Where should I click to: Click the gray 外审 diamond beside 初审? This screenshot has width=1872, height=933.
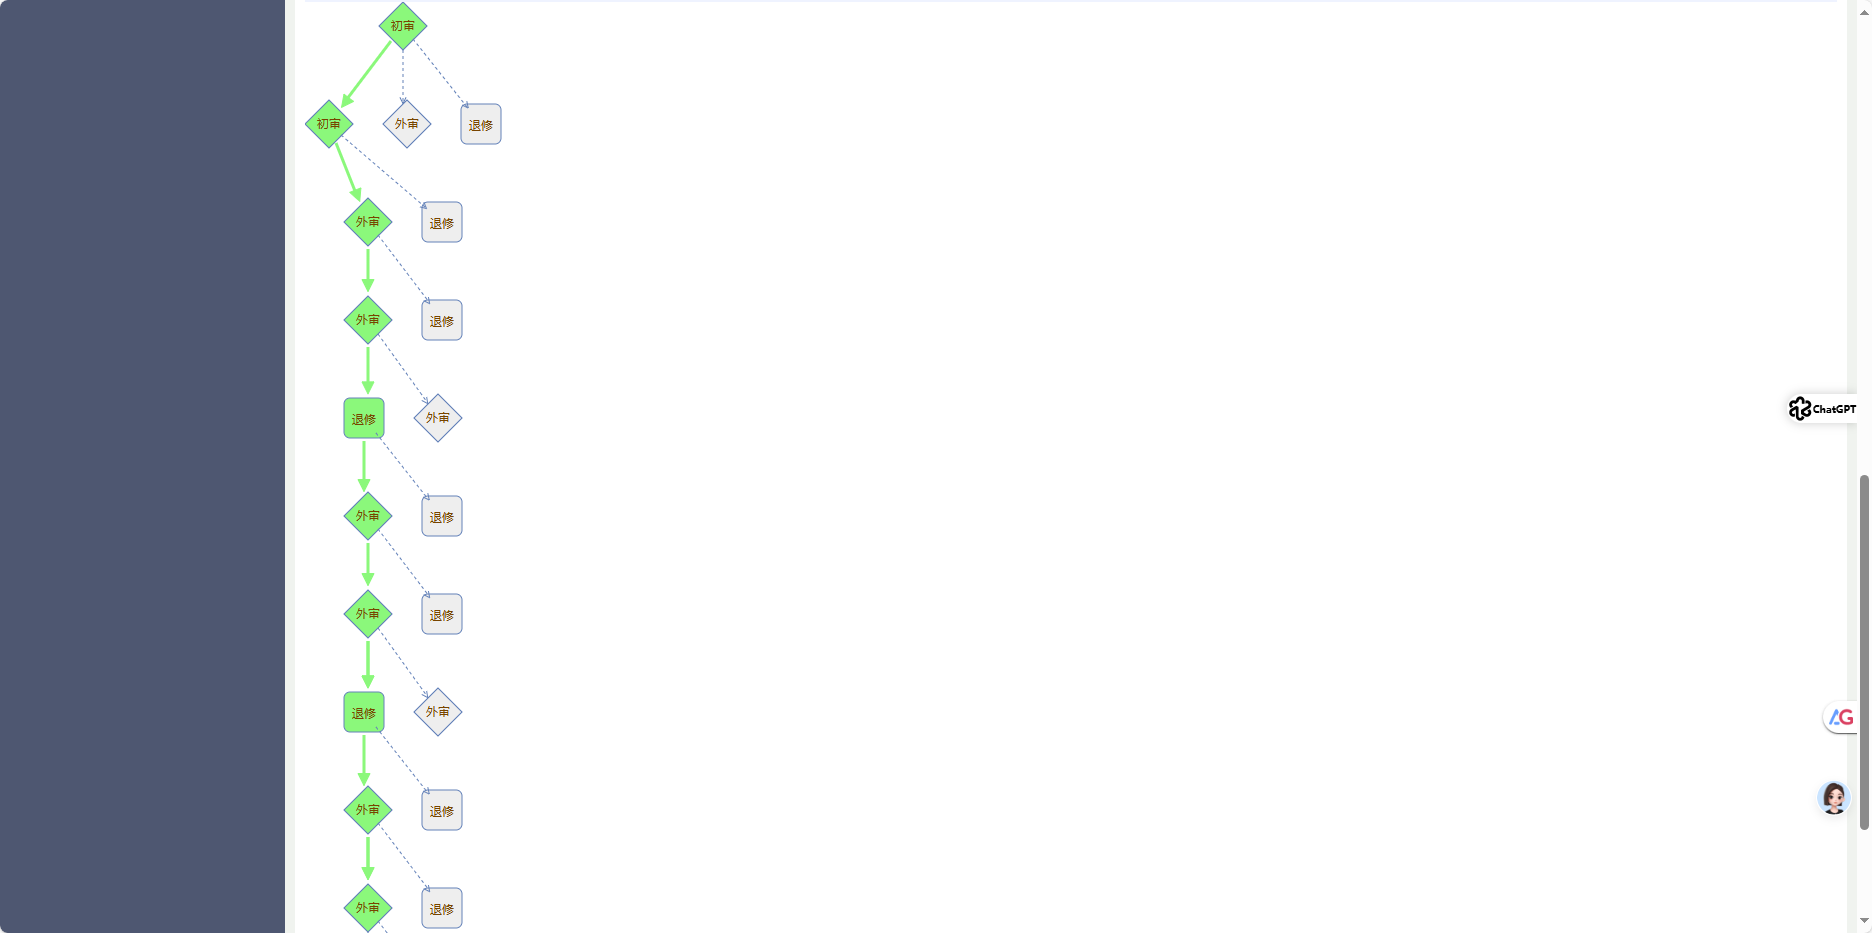click(407, 124)
